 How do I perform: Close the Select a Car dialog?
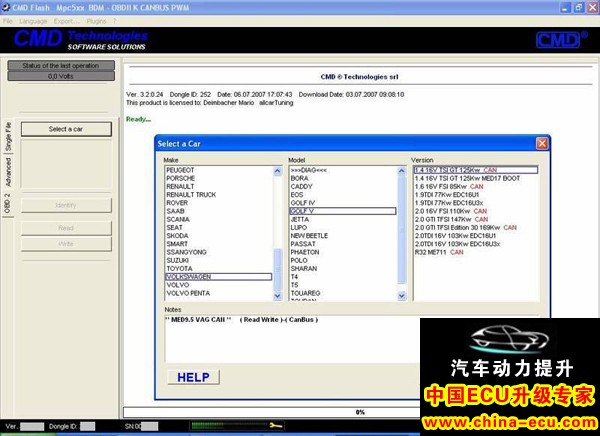pos(542,144)
